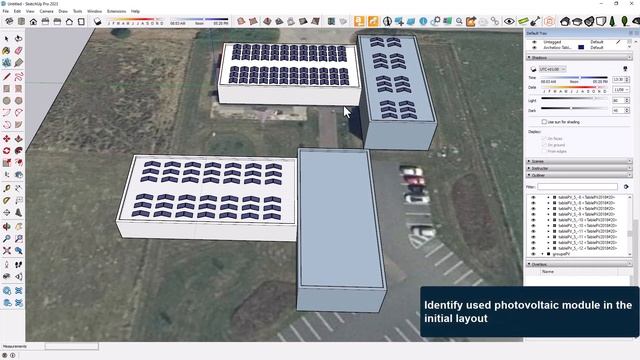Toggle the On faces checkbox

[x=544, y=139]
